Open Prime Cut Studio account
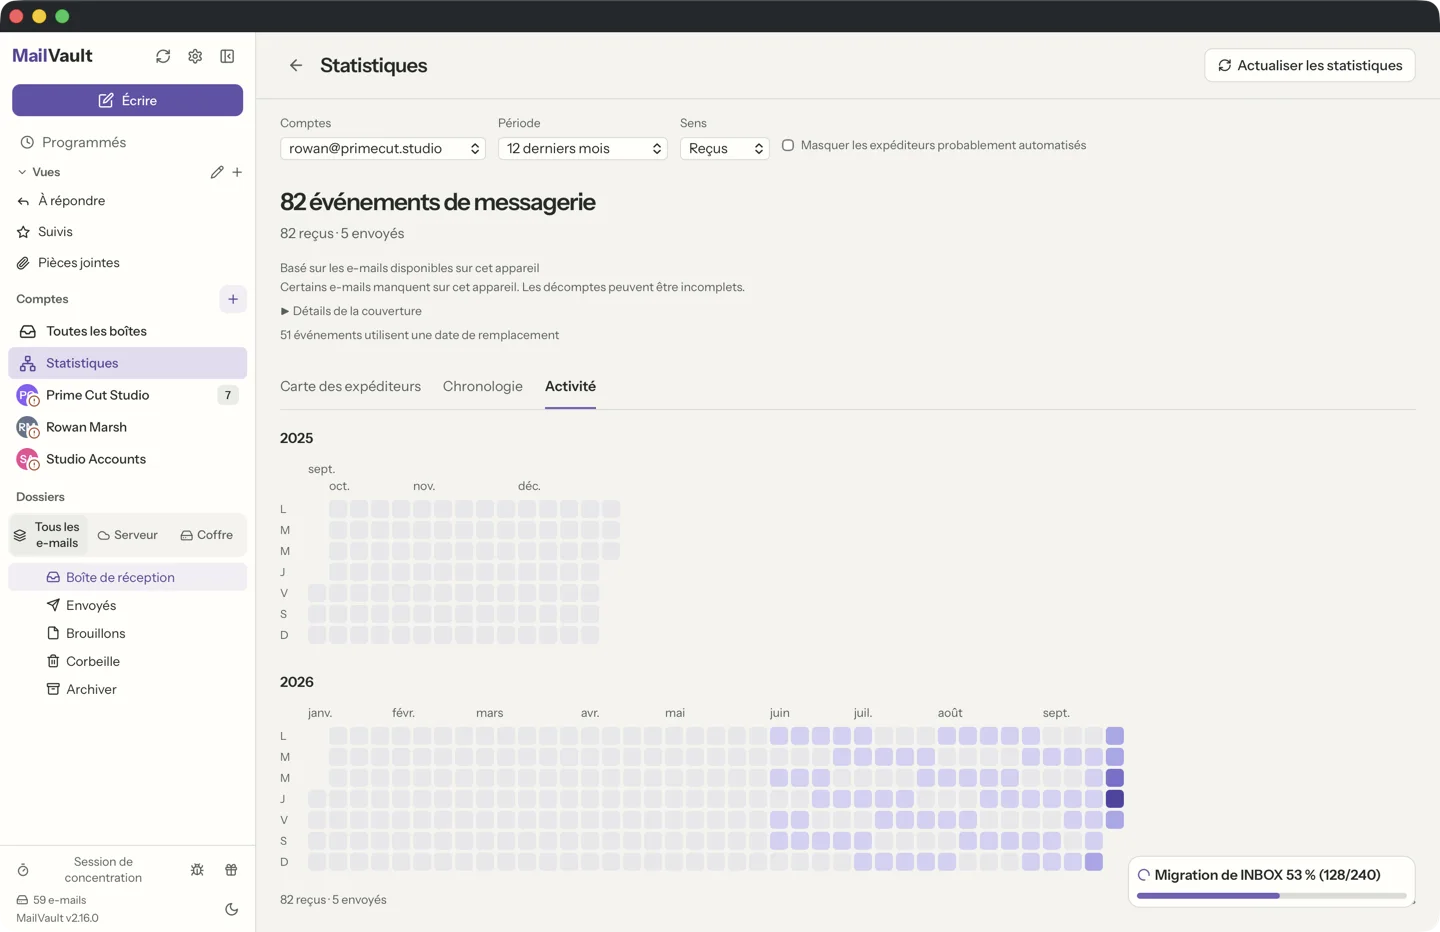The height and width of the screenshot is (932, 1440). 127,395
